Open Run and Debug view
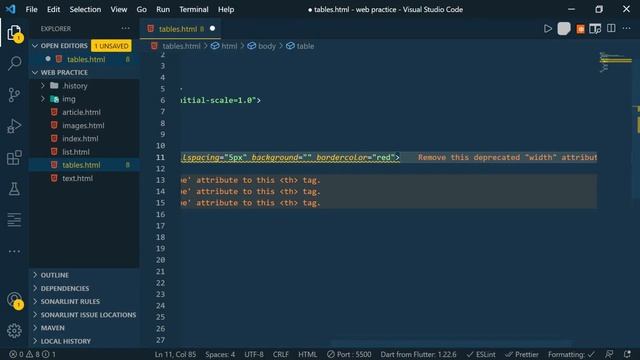Viewport: 640px width, 360px height. coord(14,126)
